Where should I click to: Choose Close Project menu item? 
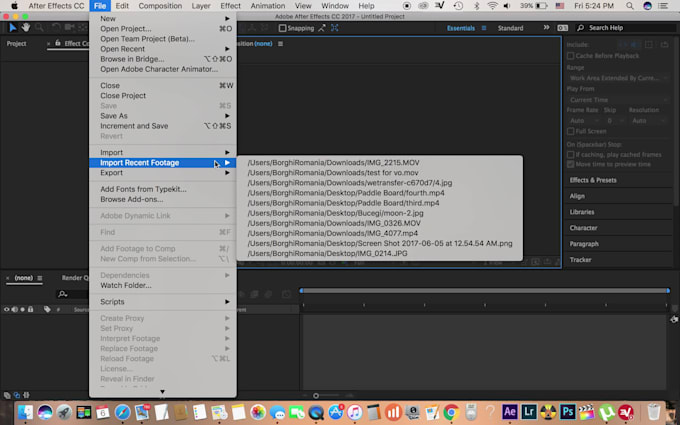tap(163, 95)
